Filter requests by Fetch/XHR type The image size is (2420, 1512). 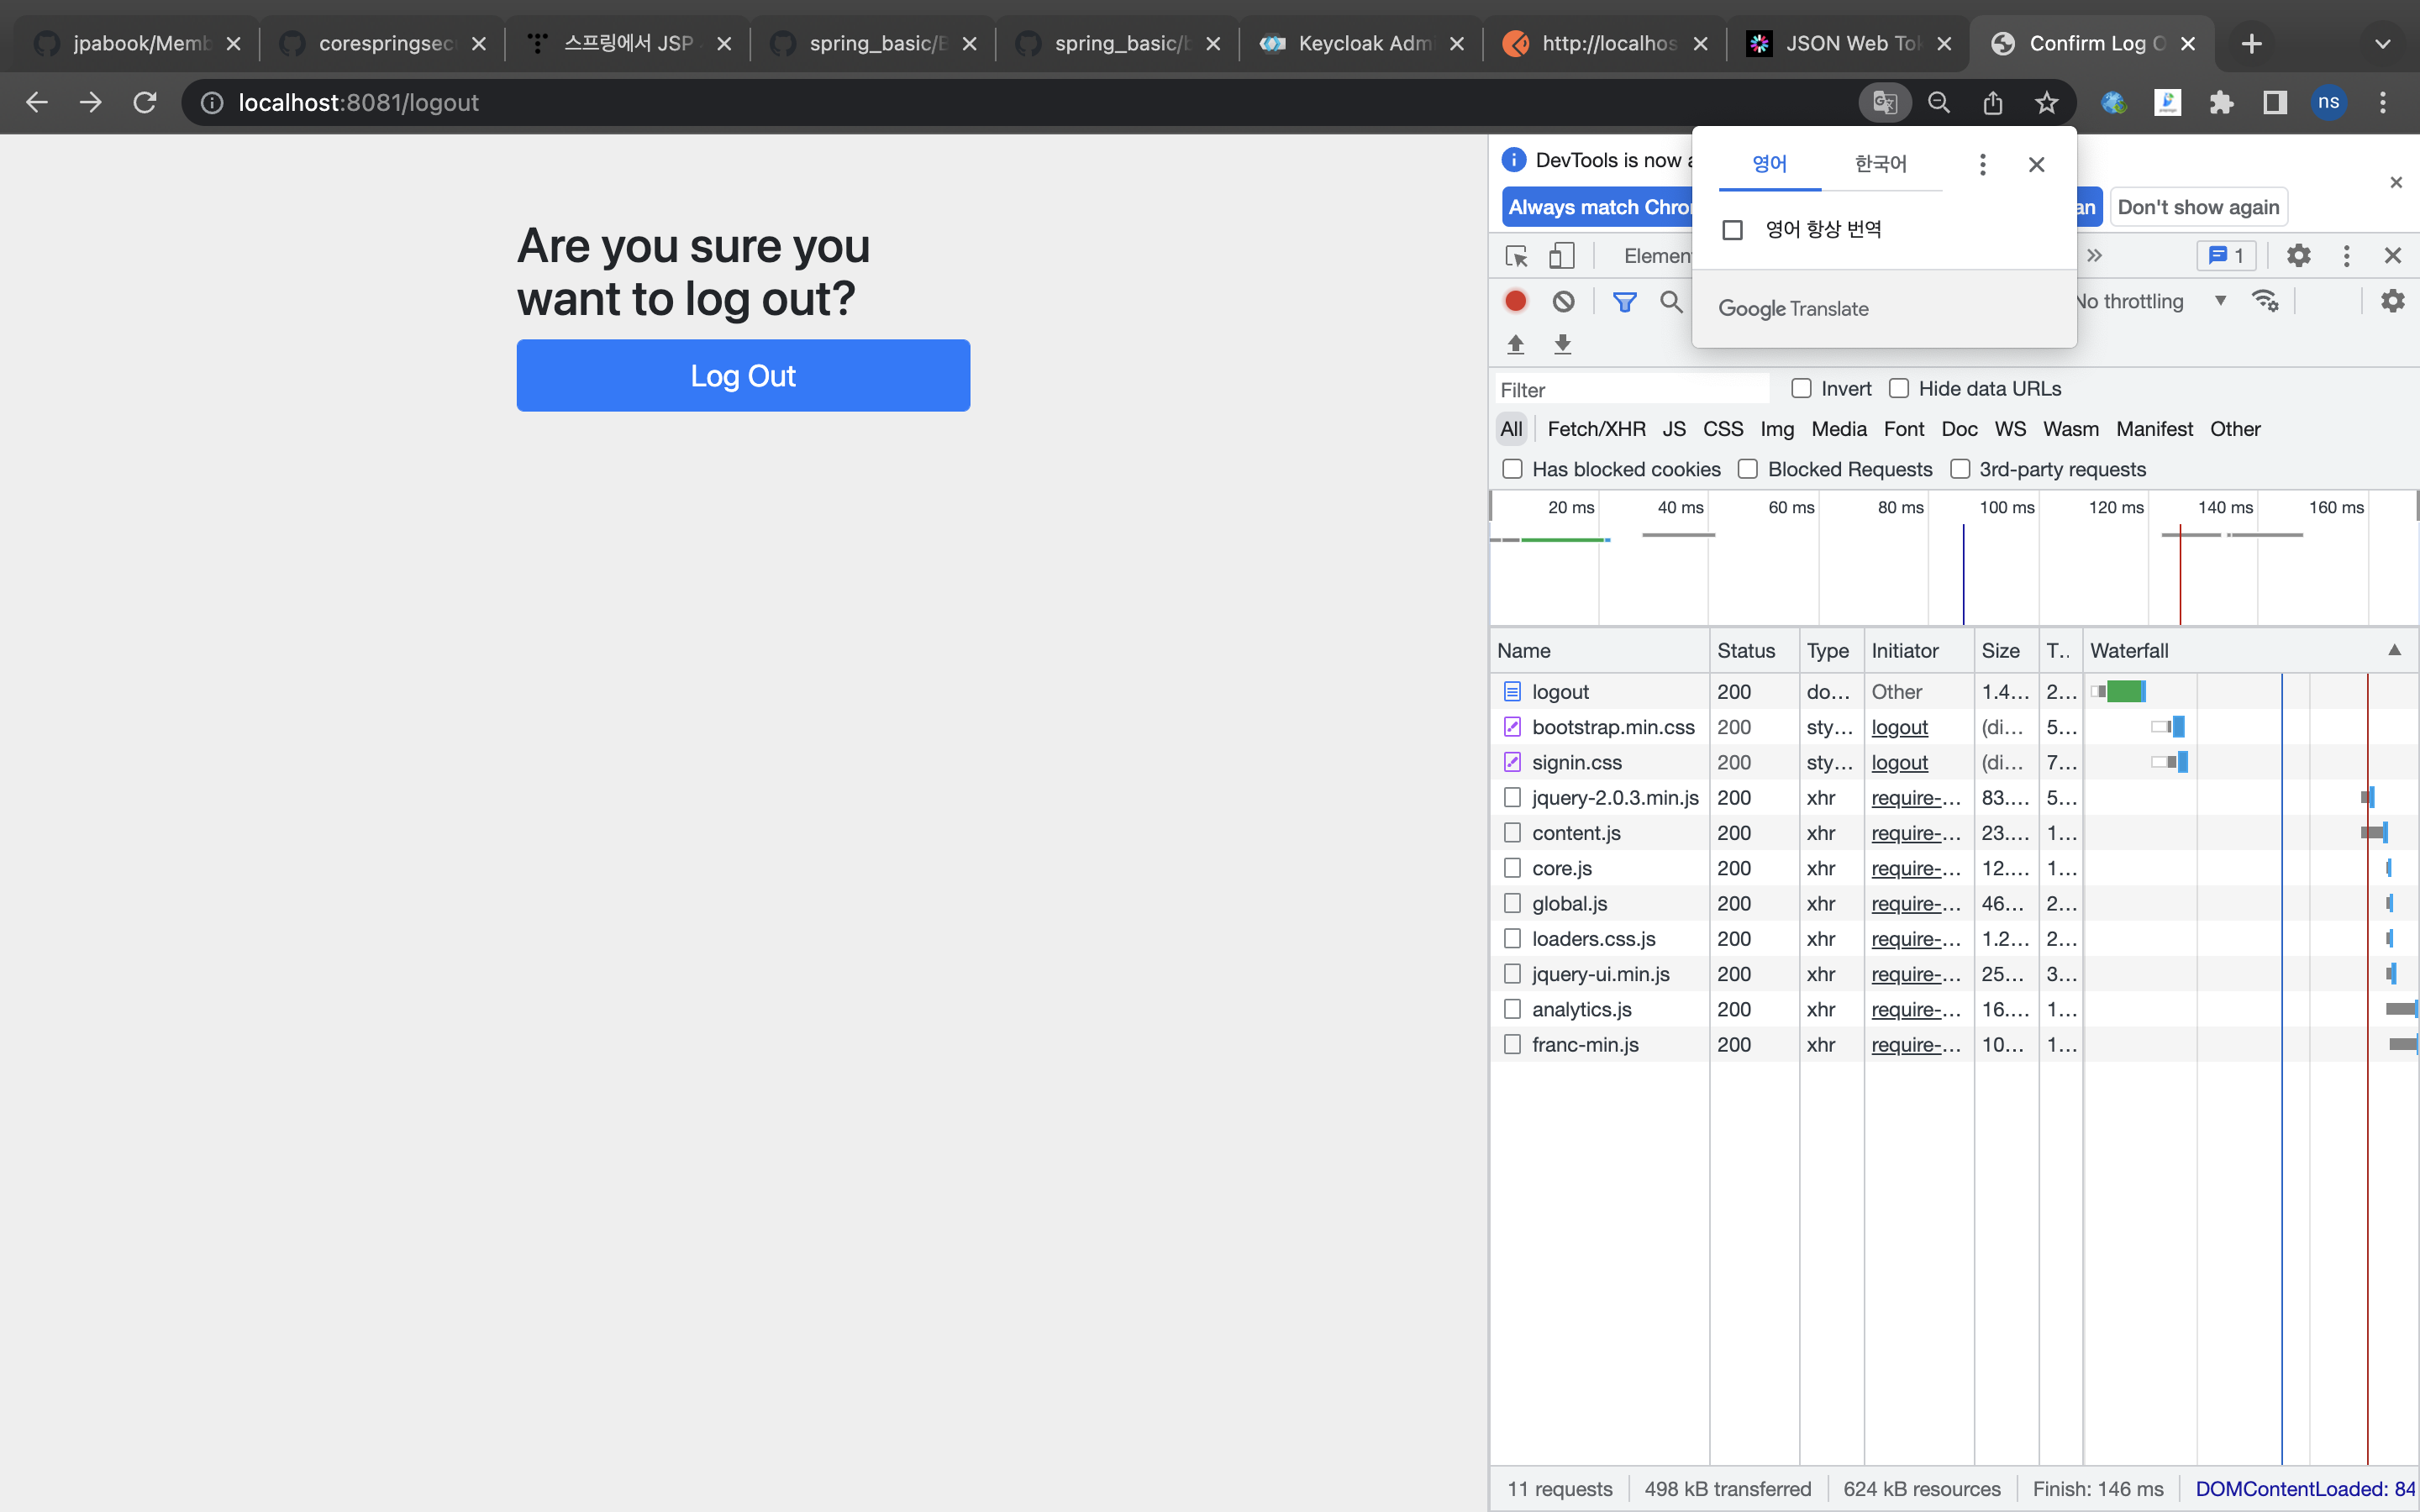[x=1597, y=429]
